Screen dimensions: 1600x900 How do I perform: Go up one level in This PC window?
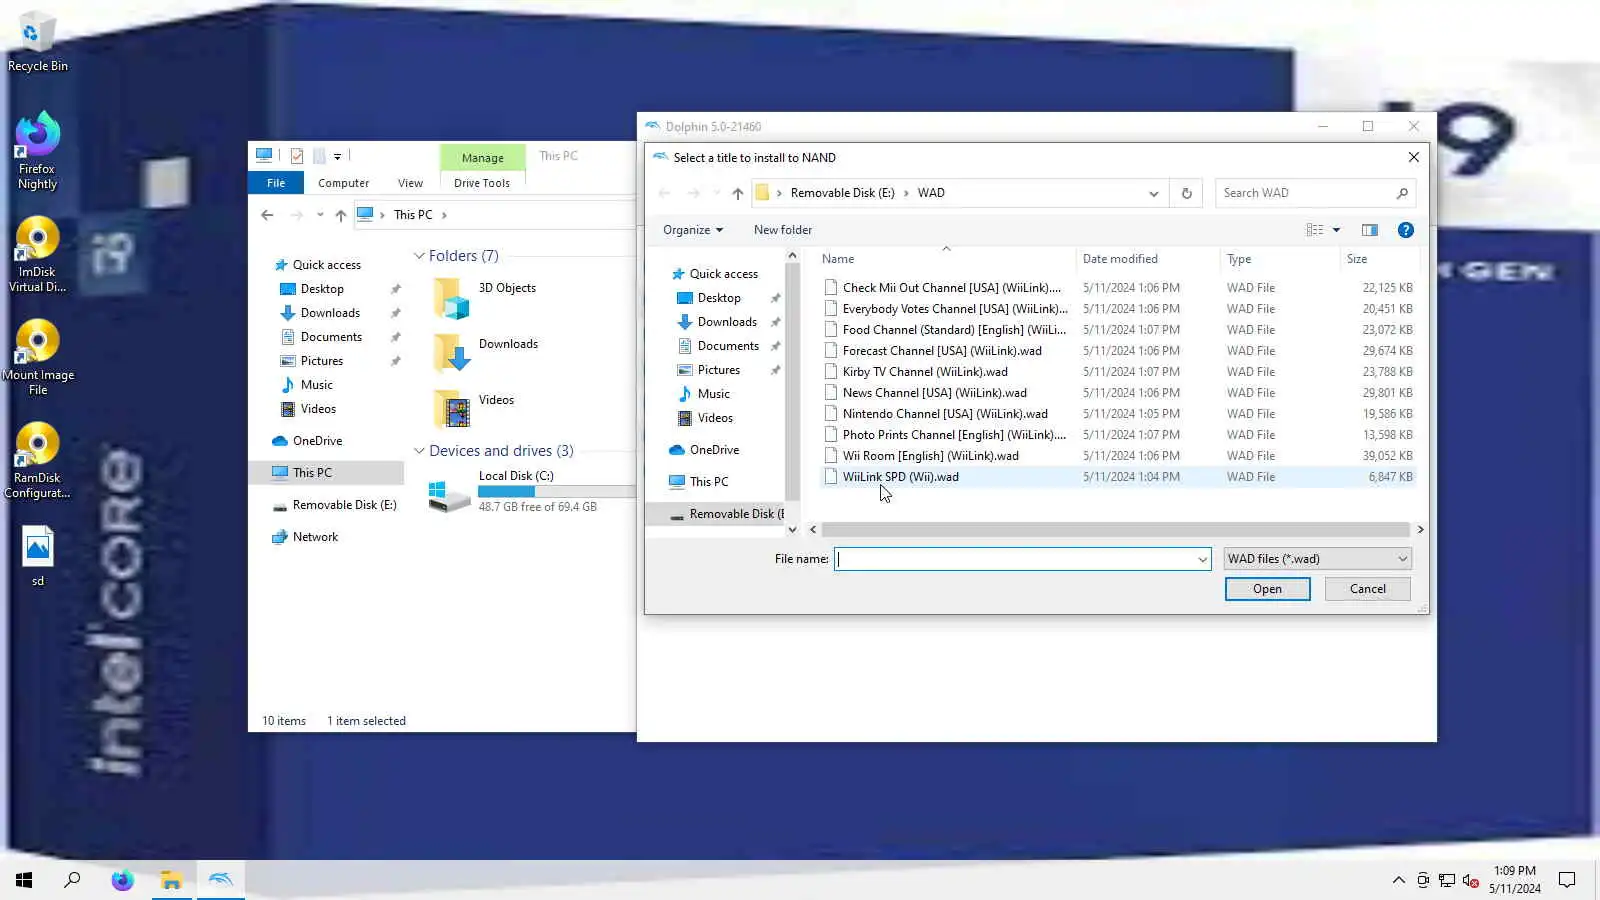click(341, 215)
